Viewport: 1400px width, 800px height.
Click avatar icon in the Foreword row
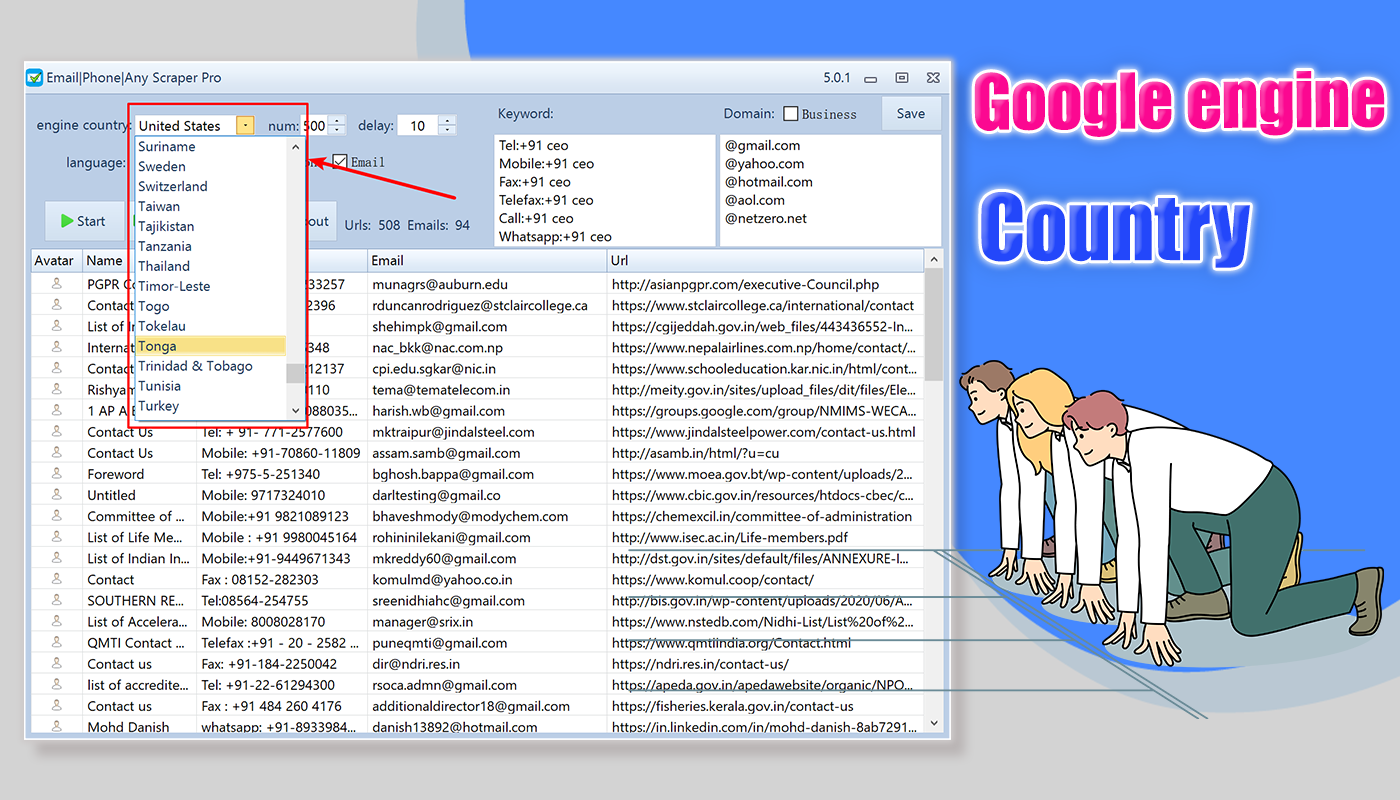click(57, 474)
